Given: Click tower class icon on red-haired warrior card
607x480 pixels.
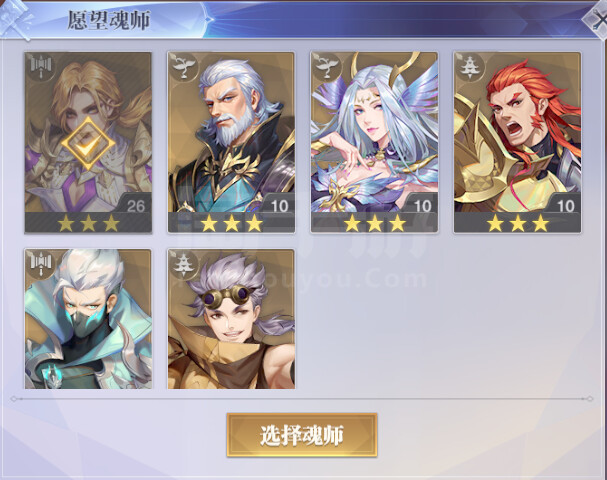Looking at the screenshot, I should click(471, 68).
